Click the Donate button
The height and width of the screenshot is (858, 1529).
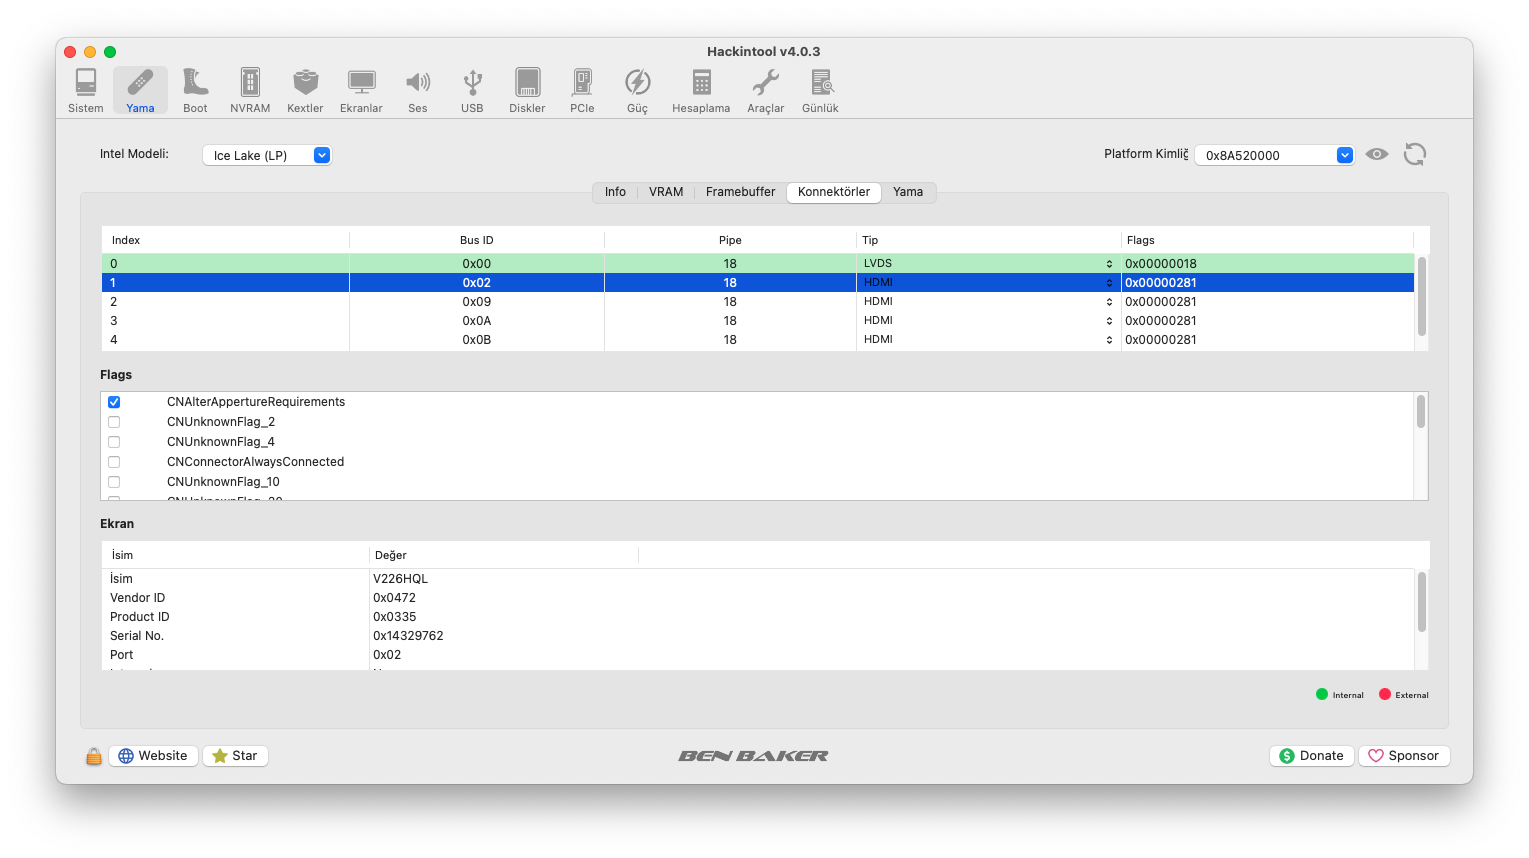pos(1311,756)
